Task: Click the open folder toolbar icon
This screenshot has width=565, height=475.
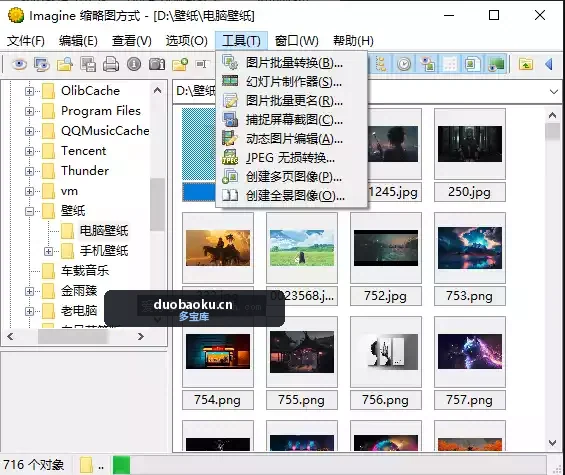Action: tap(65, 65)
